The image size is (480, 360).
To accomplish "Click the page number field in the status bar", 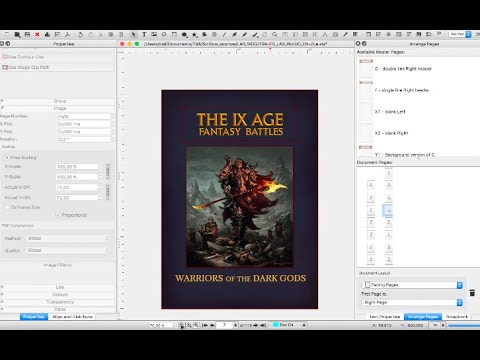I will click(x=224, y=325).
